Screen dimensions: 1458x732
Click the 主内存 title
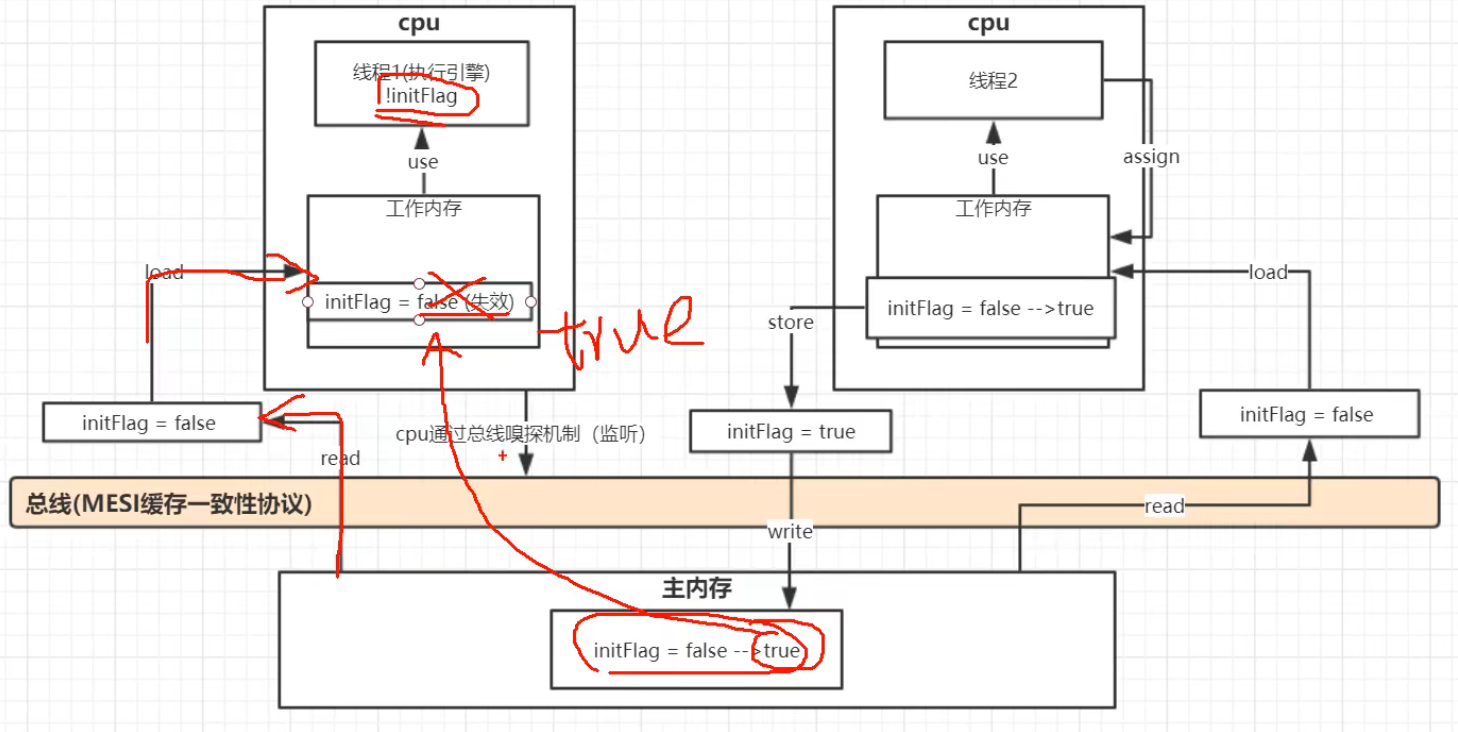(x=696, y=587)
